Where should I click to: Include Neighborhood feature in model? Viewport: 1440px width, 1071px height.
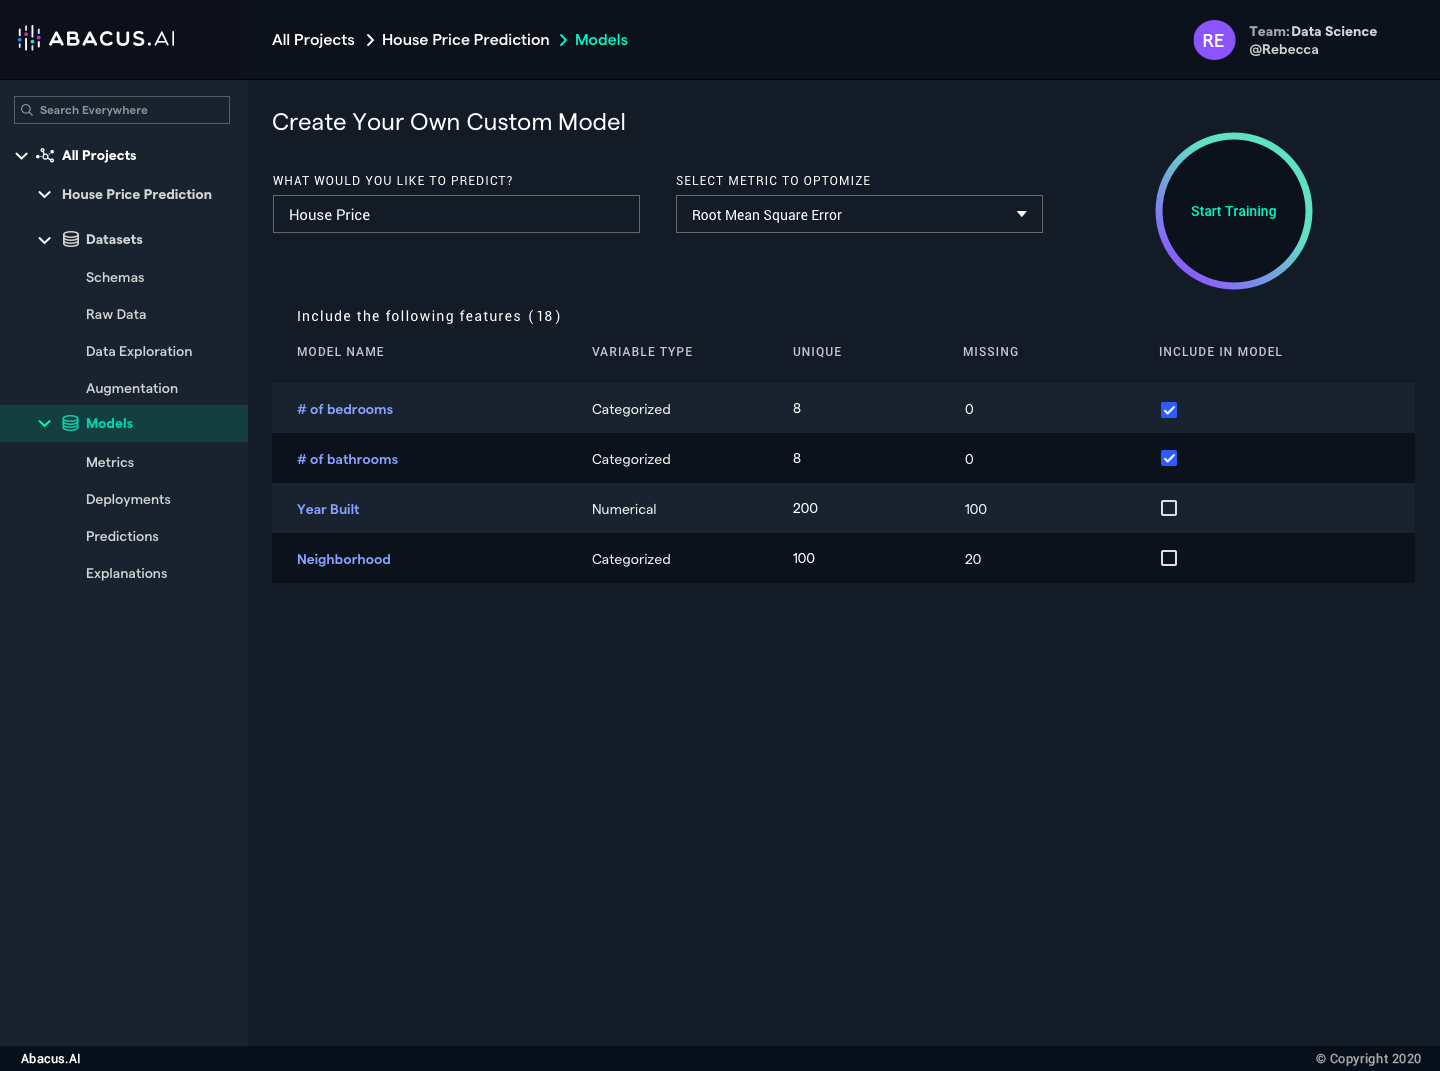[1168, 558]
